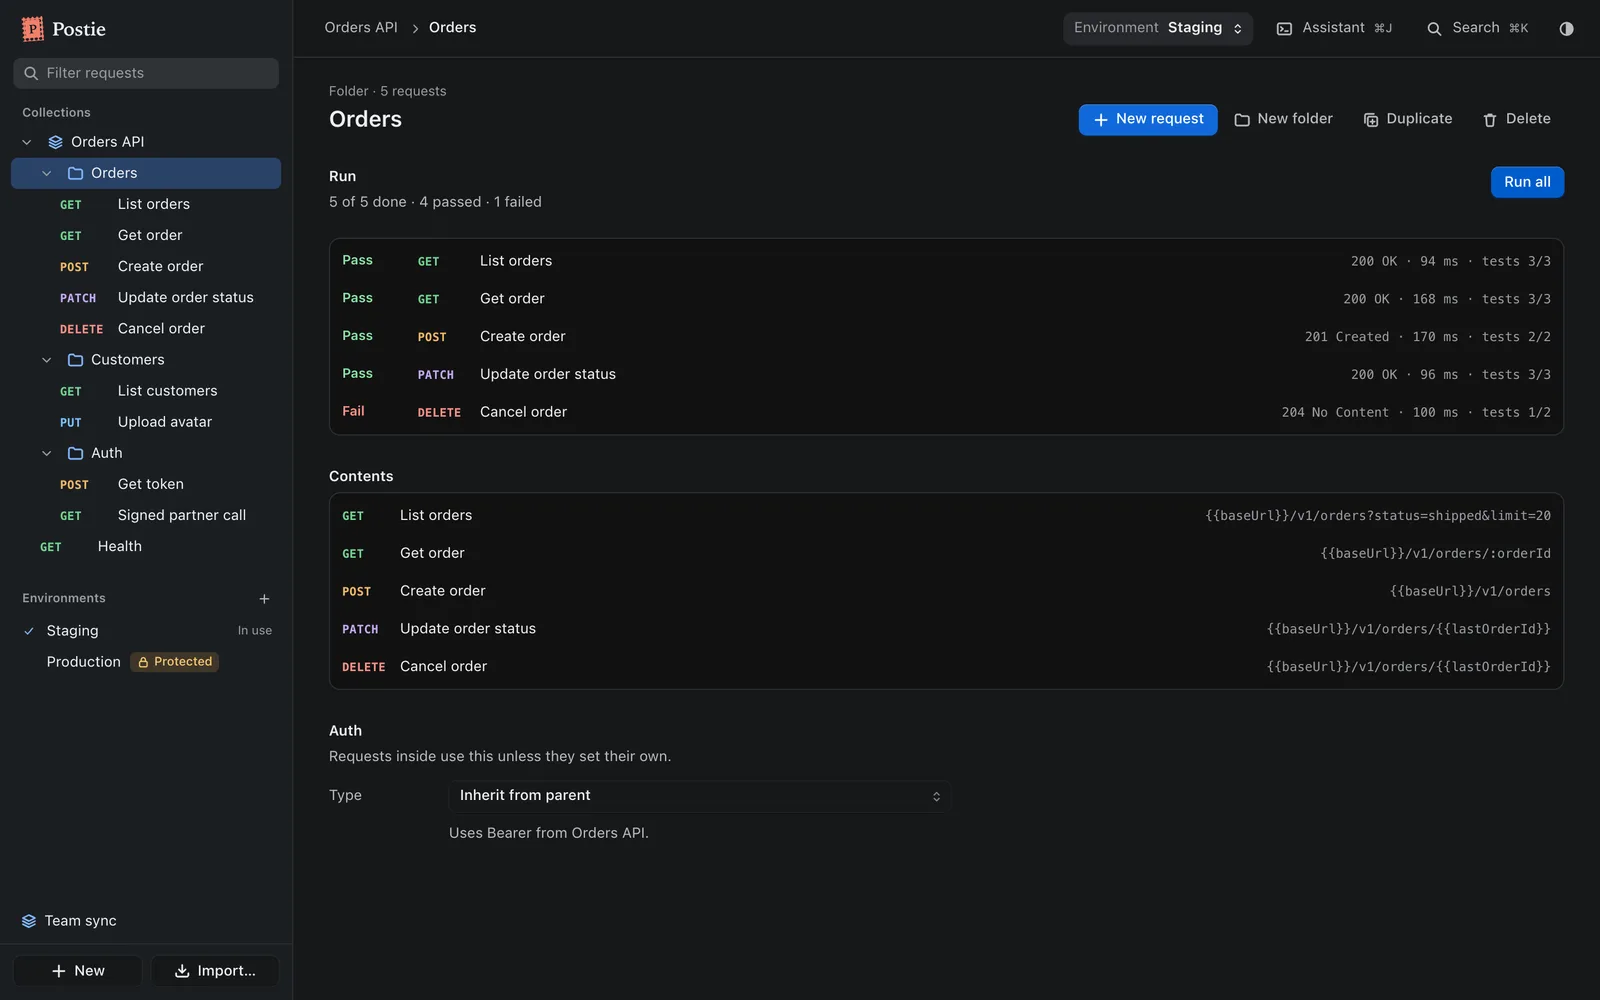
Task: Collapse the Auth folder chevron
Action: click(x=46, y=453)
